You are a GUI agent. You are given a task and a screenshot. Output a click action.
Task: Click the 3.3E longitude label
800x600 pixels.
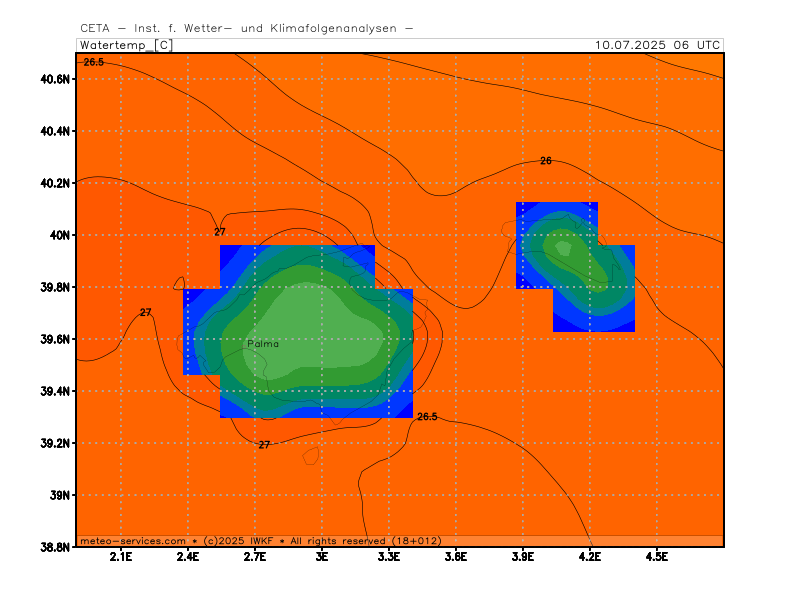pyautogui.click(x=389, y=557)
